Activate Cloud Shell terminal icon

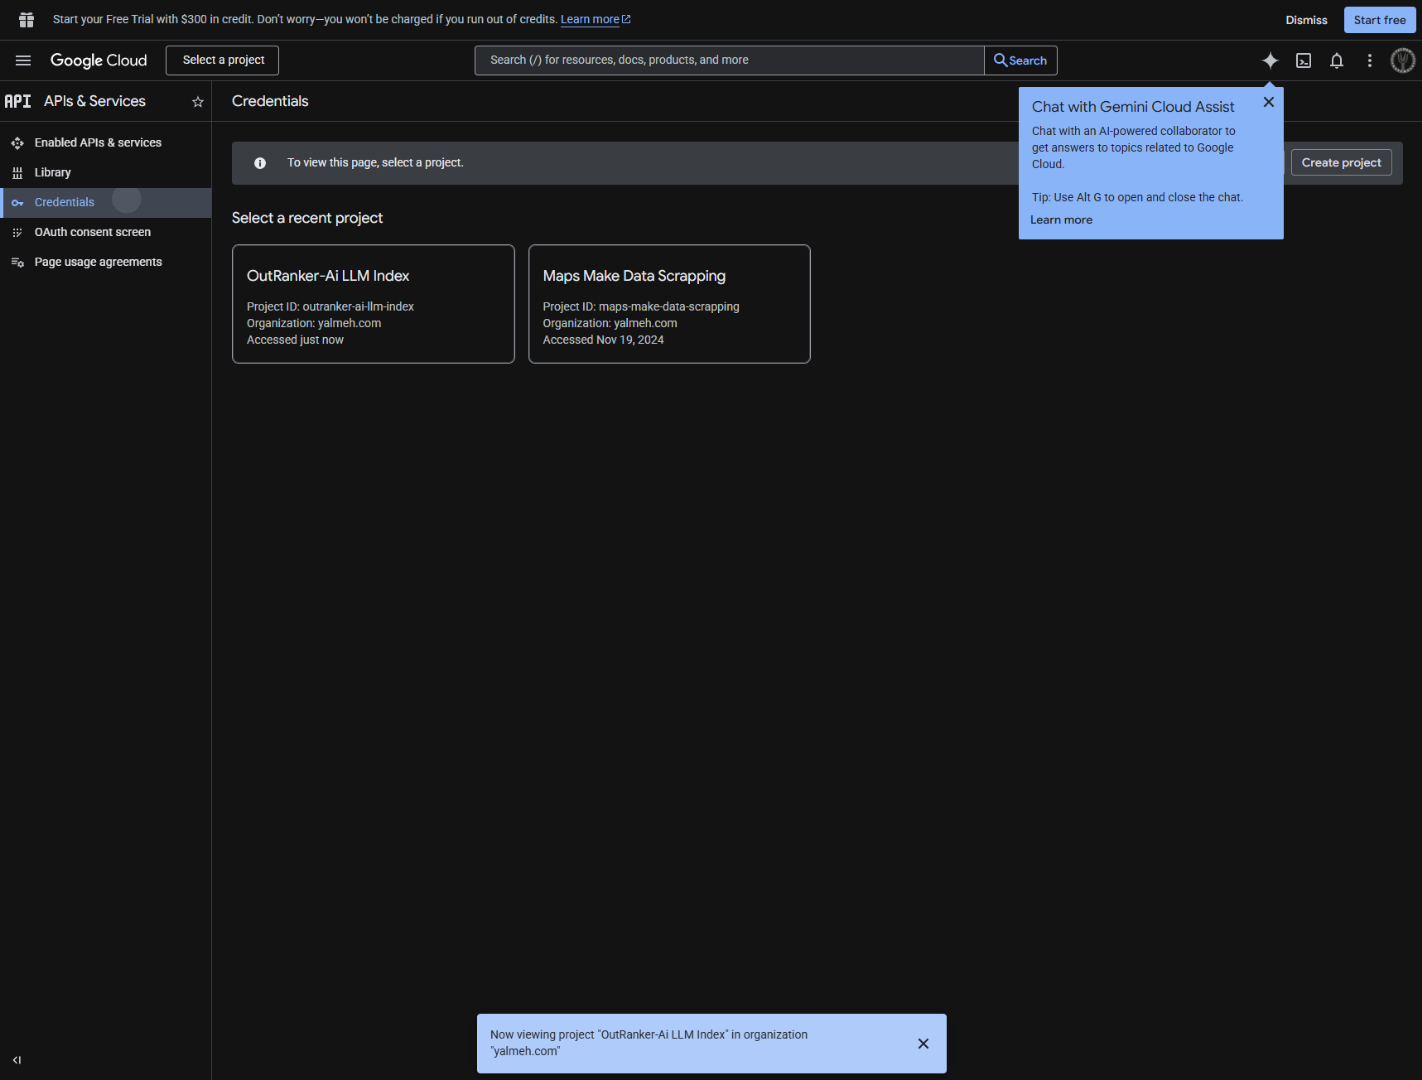1303,61
